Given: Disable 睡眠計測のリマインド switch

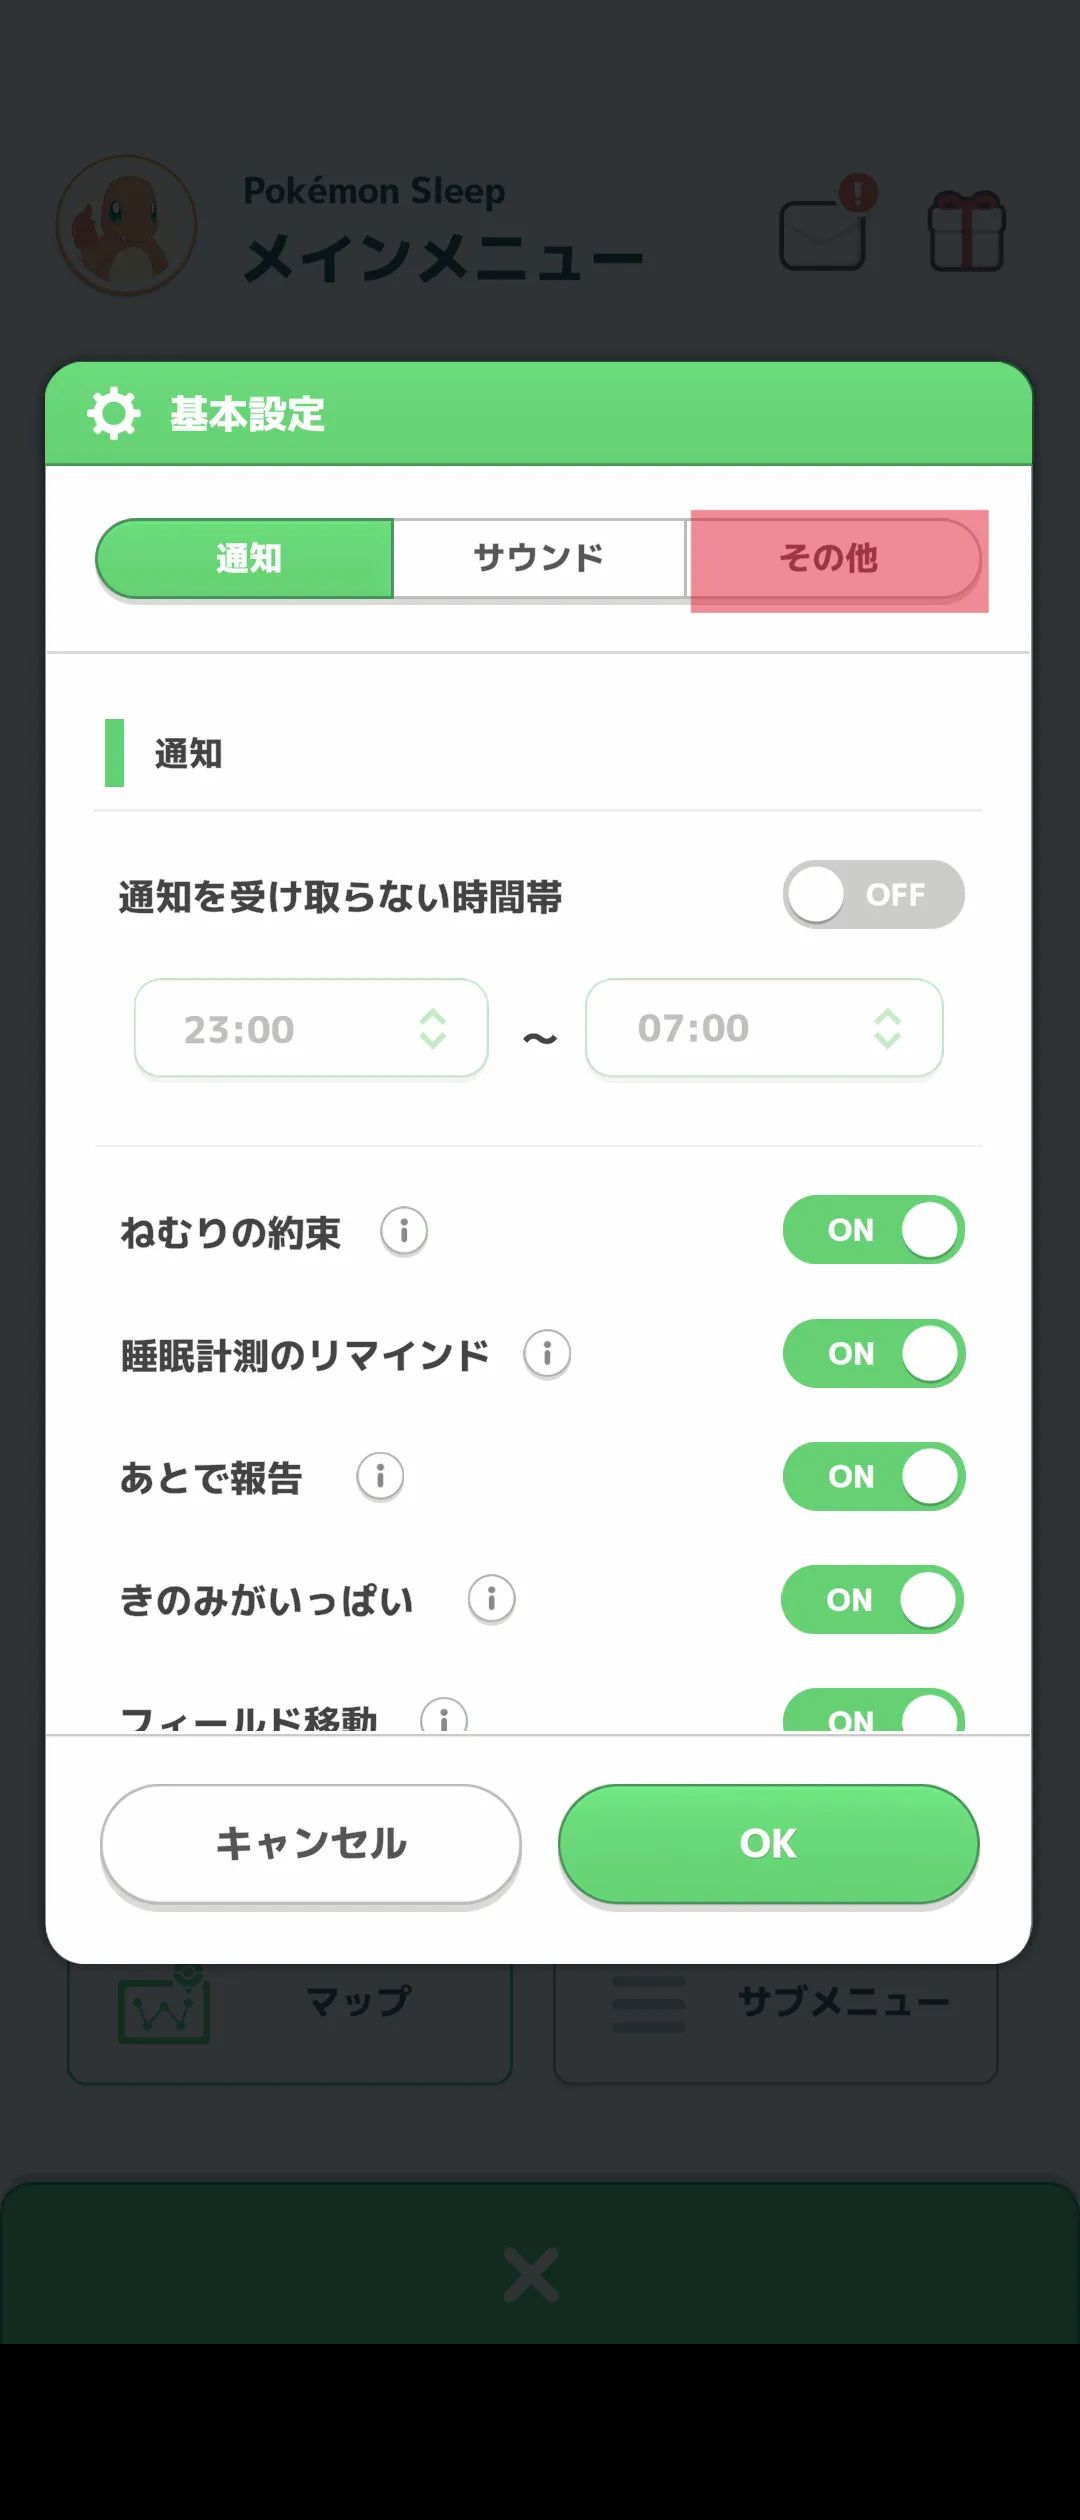Looking at the screenshot, I should 873,1354.
